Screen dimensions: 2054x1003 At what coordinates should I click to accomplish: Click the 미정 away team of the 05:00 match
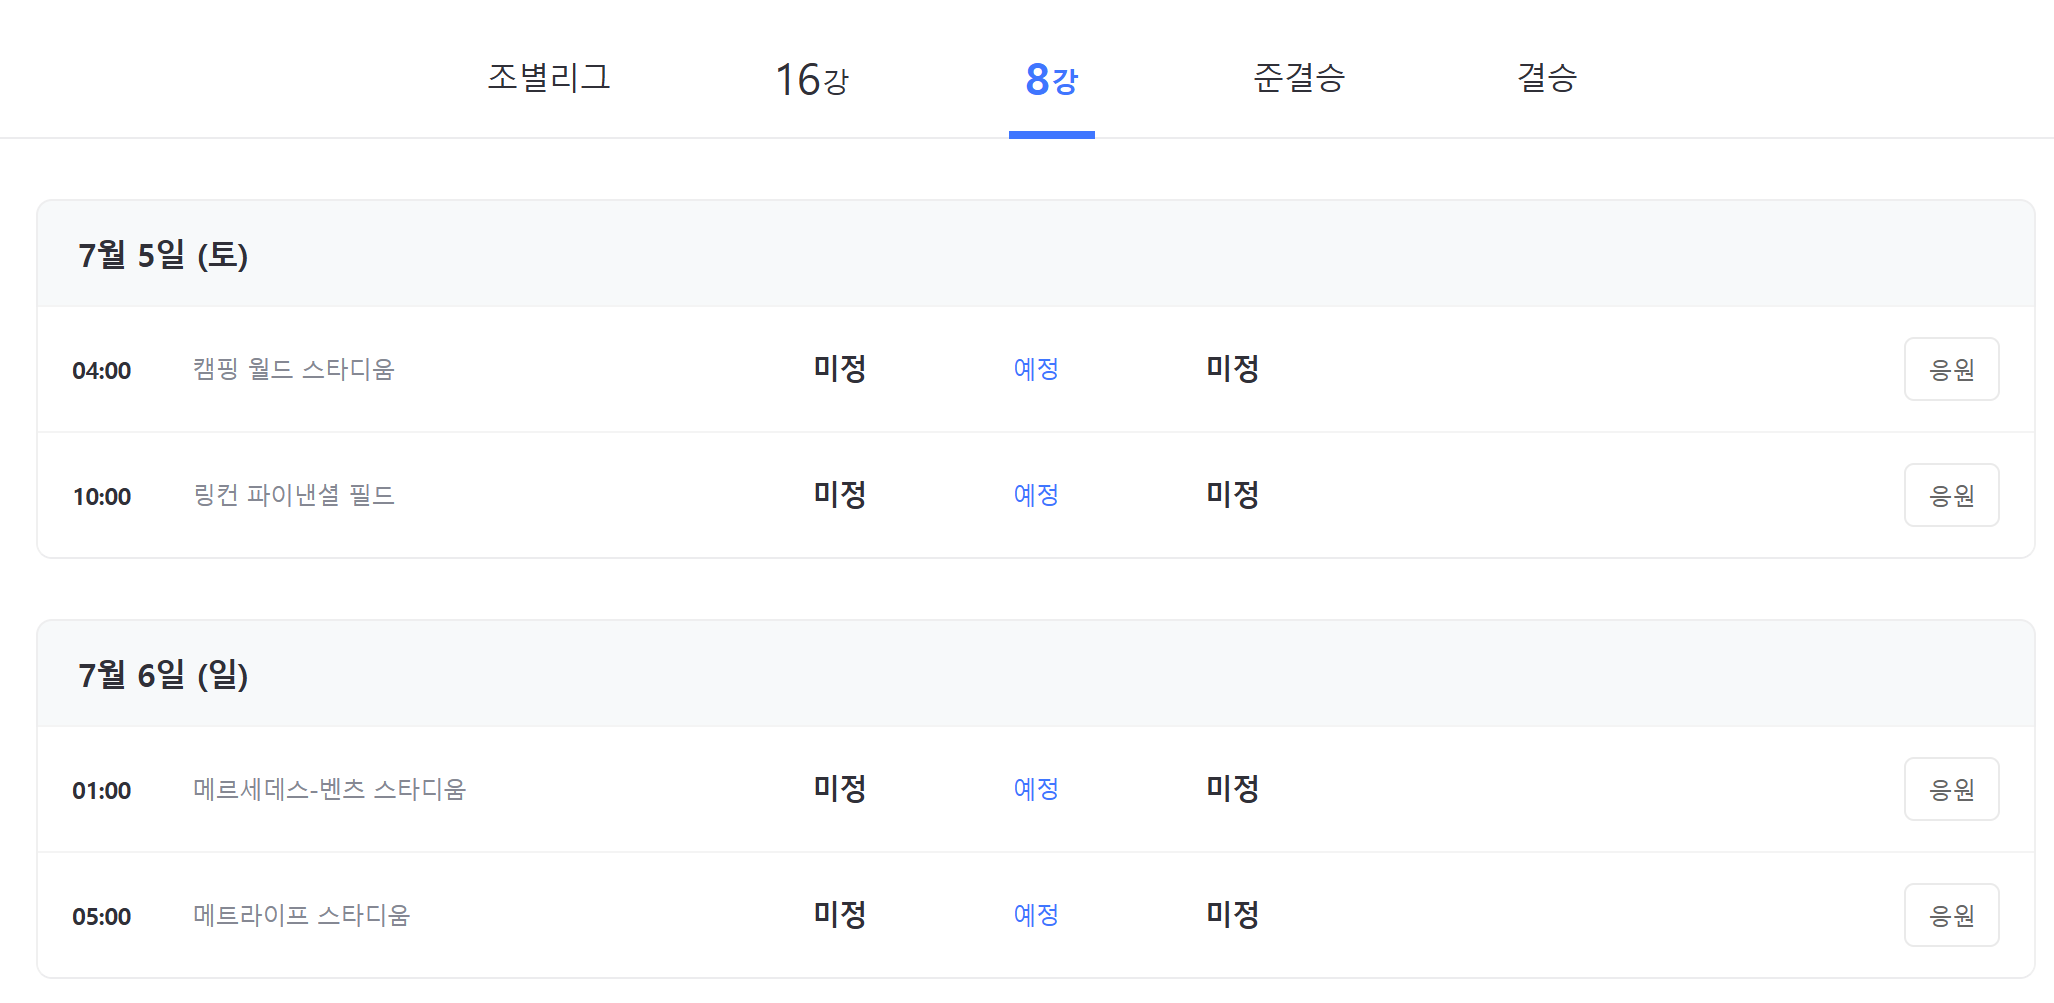click(1232, 914)
